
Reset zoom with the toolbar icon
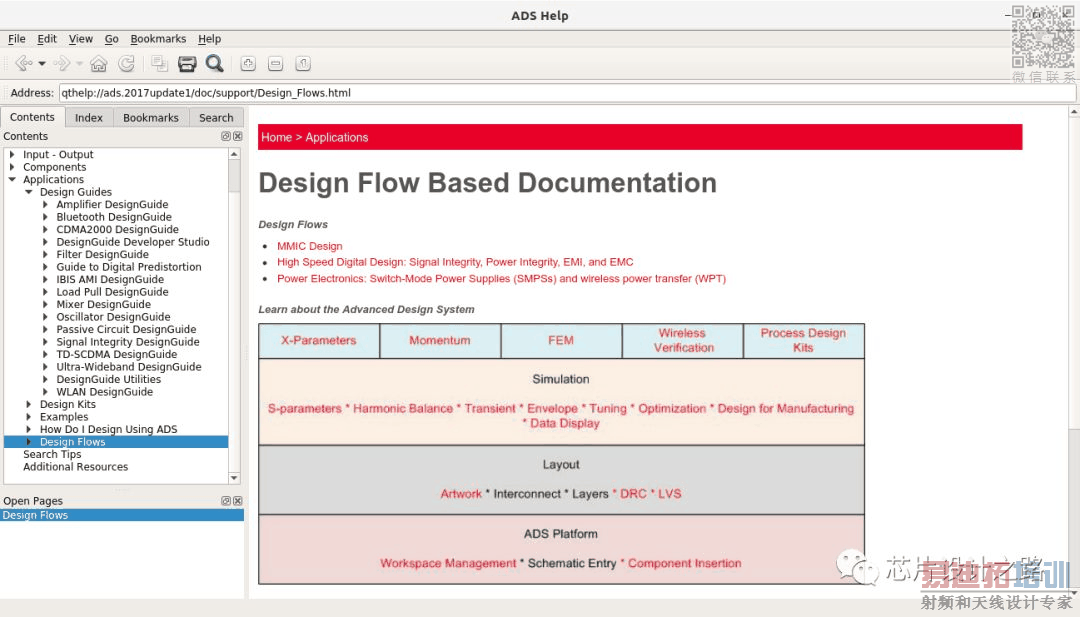click(303, 63)
